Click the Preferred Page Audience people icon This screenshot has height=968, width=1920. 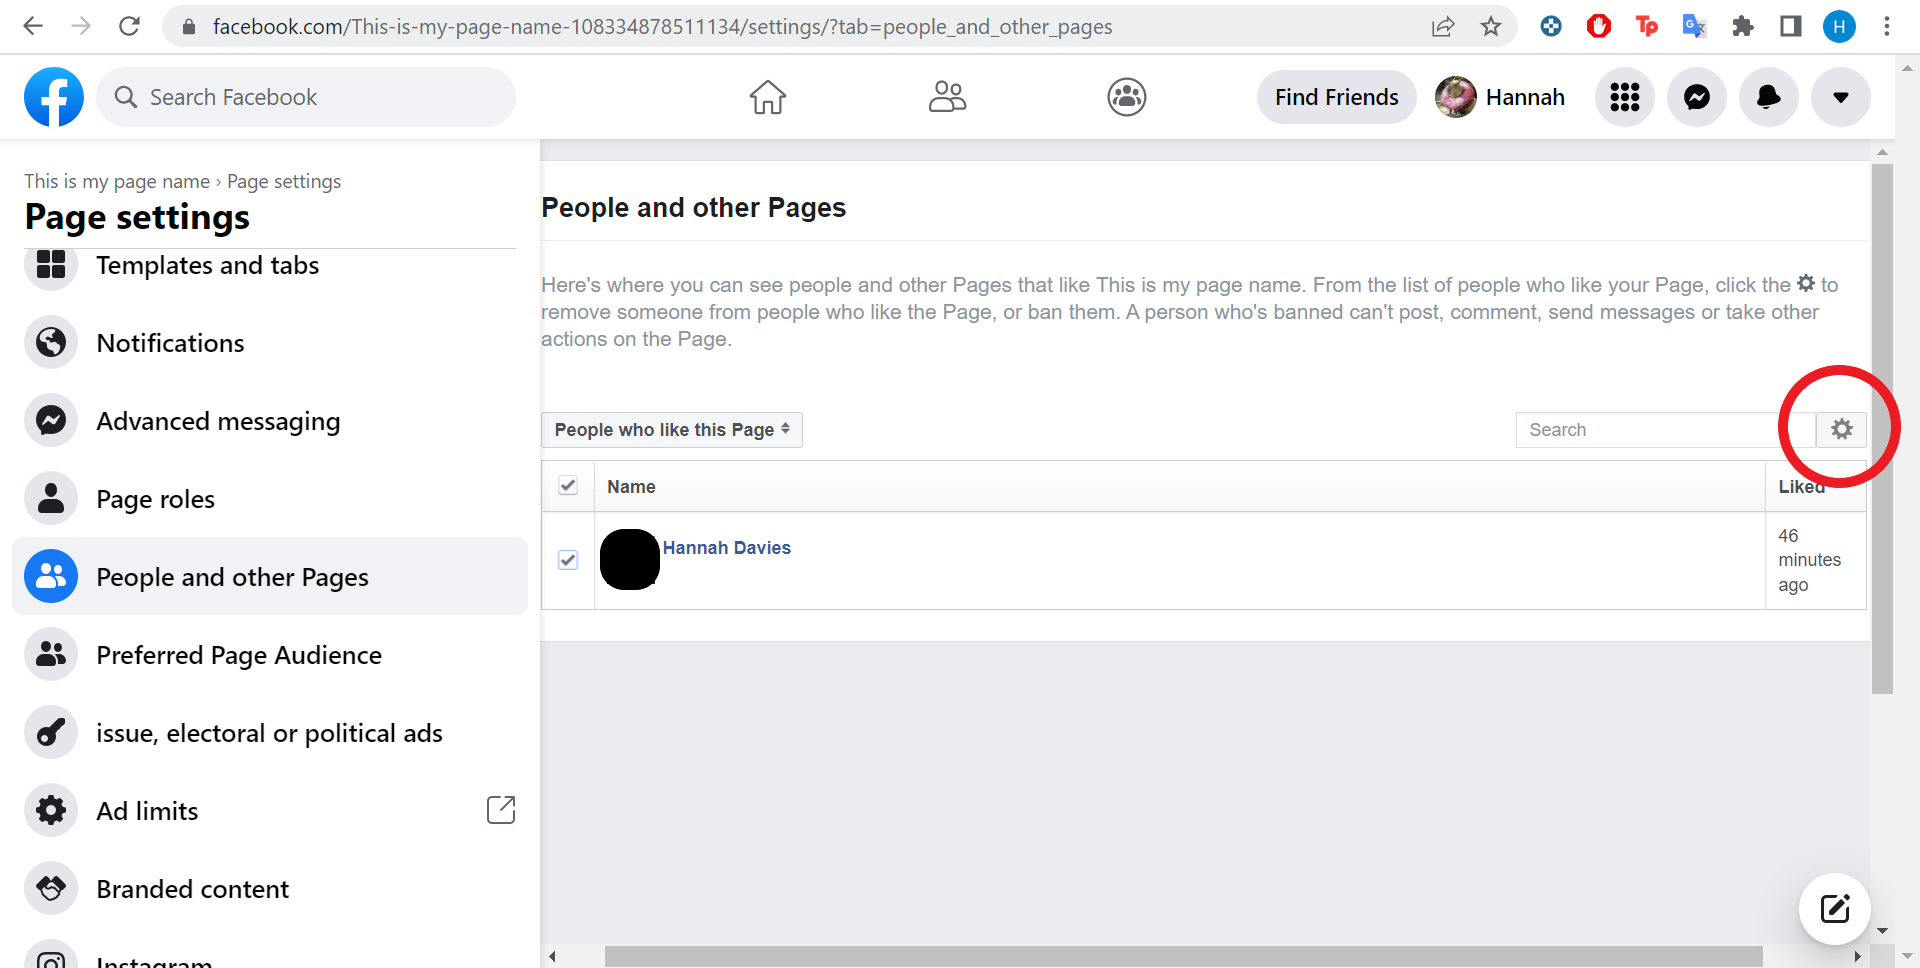51,655
